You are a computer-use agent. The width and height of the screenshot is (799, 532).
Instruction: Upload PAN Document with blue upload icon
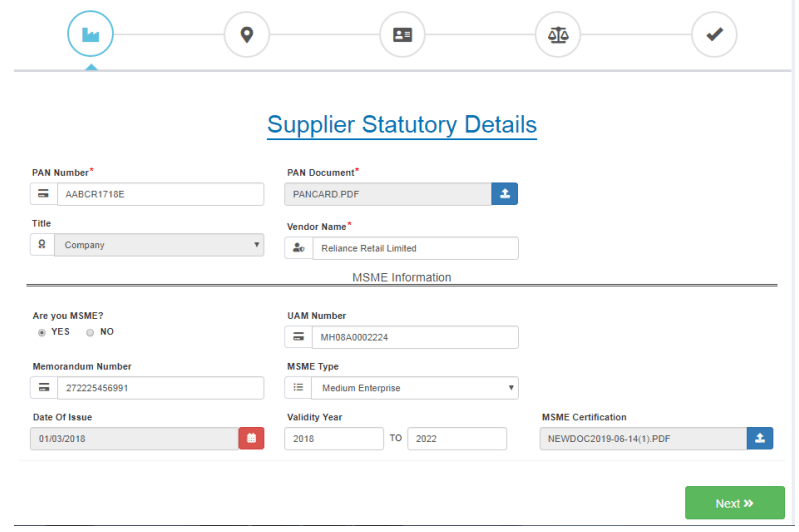pos(504,194)
